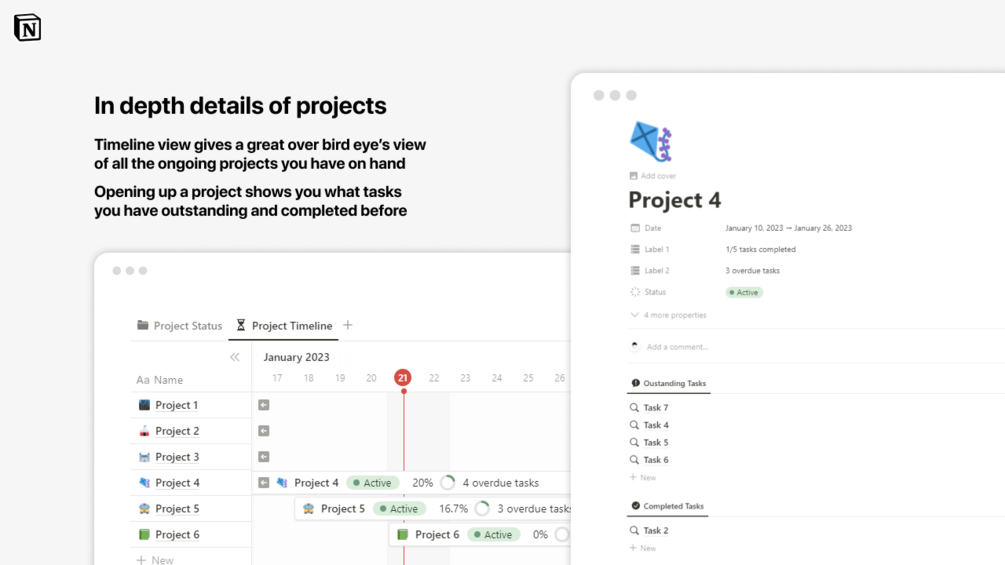Image resolution: width=1005 pixels, height=565 pixels.
Task: Click the comment avatar icon
Action: pos(635,347)
